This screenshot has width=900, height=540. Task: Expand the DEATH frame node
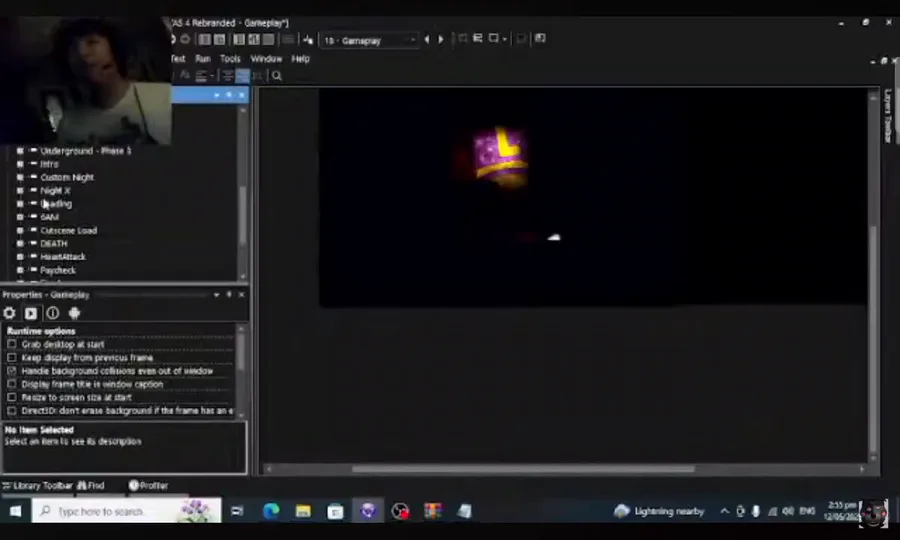coord(20,243)
